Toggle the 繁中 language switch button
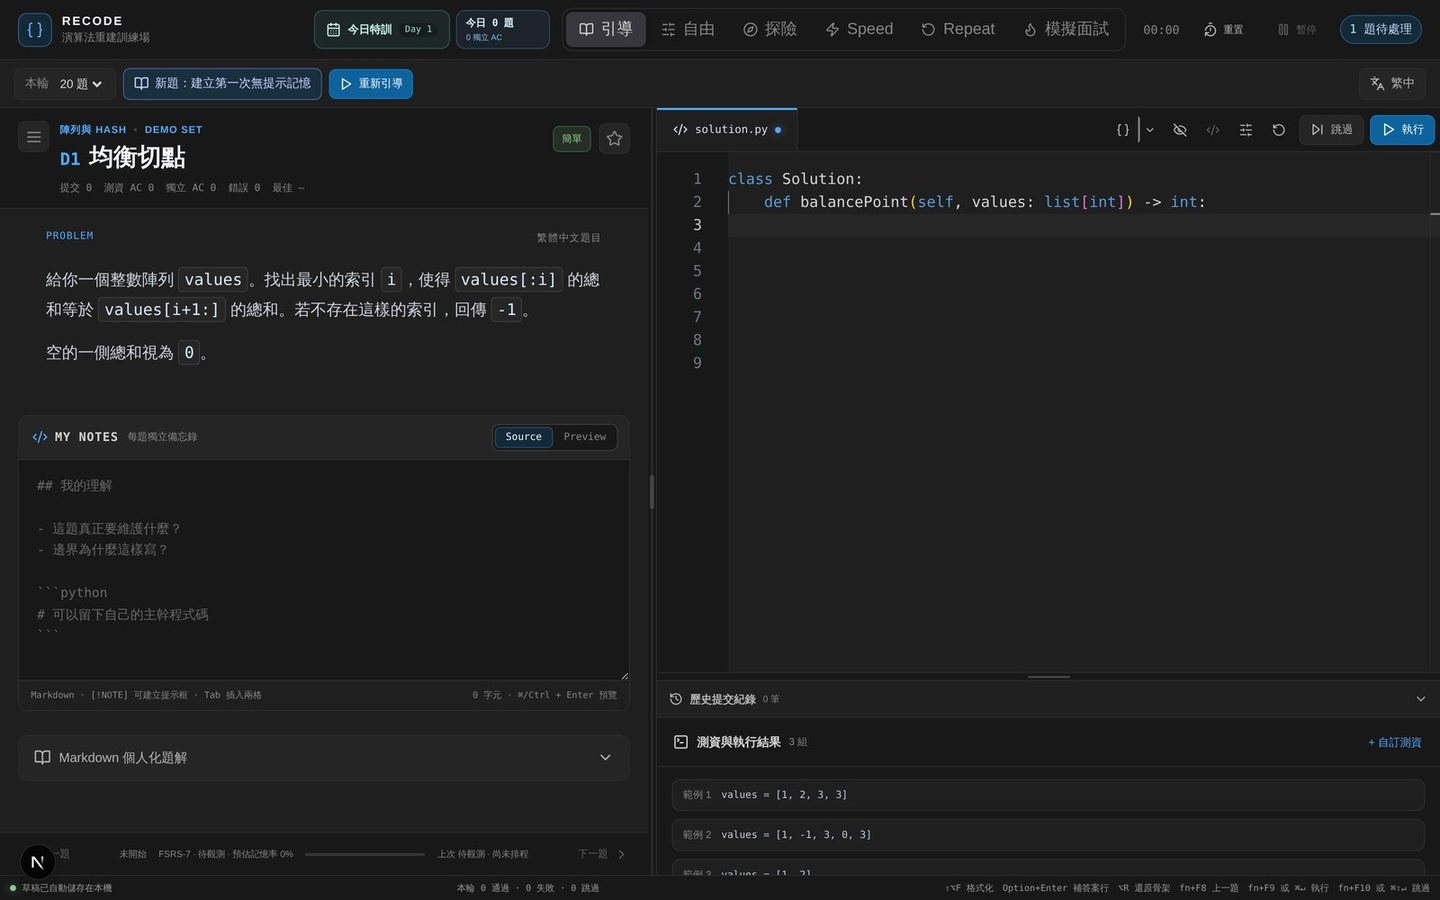 [x=1392, y=84]
